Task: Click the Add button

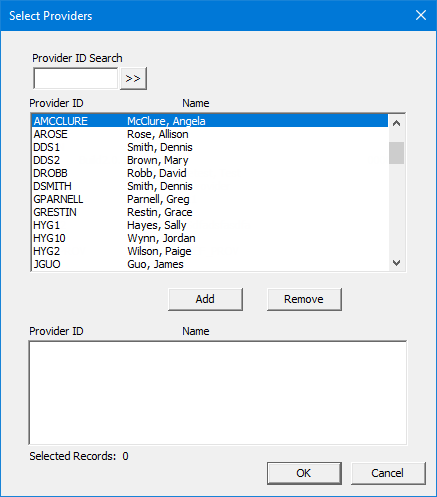Action: (205, 299)
